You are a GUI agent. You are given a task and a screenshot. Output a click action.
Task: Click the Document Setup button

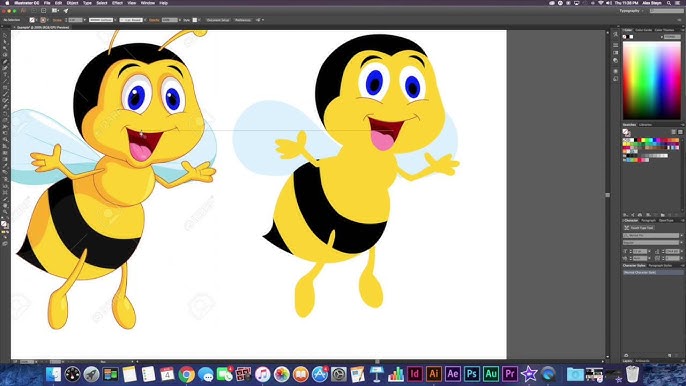(218, 20)
